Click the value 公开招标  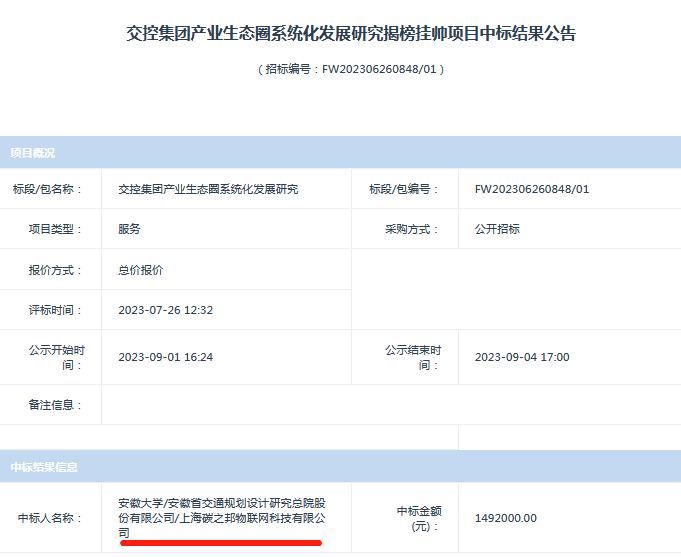click(497, 229)
